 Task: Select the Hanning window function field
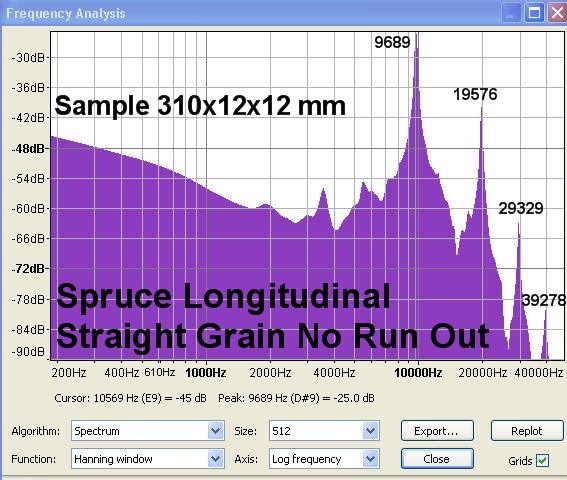[x=140, y=459]
